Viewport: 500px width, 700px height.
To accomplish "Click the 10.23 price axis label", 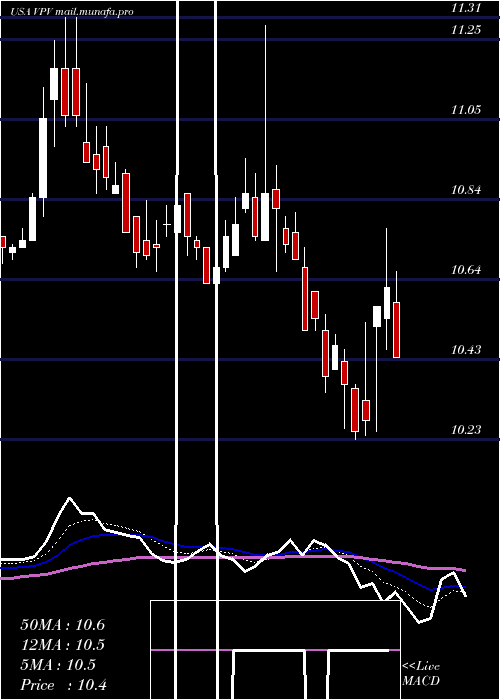I will pos(466,430).
